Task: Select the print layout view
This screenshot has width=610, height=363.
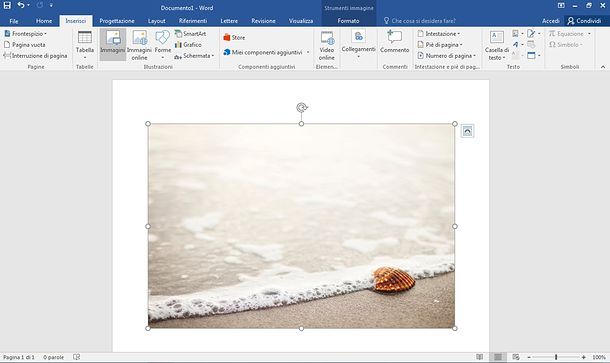Action: click(498, 357)
